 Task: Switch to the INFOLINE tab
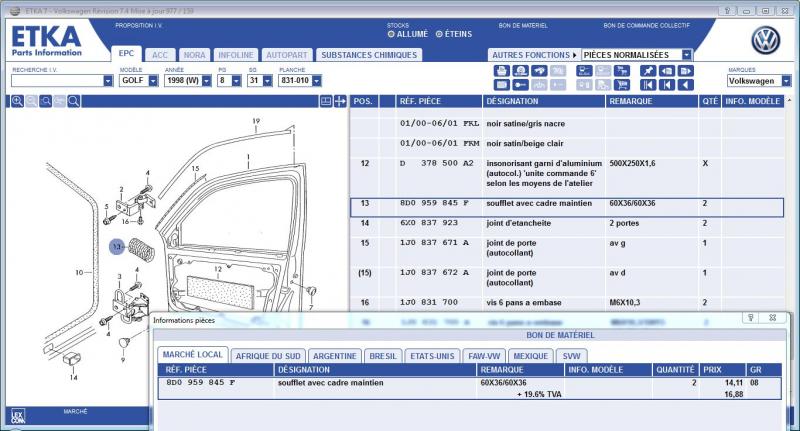coord(236,55)
